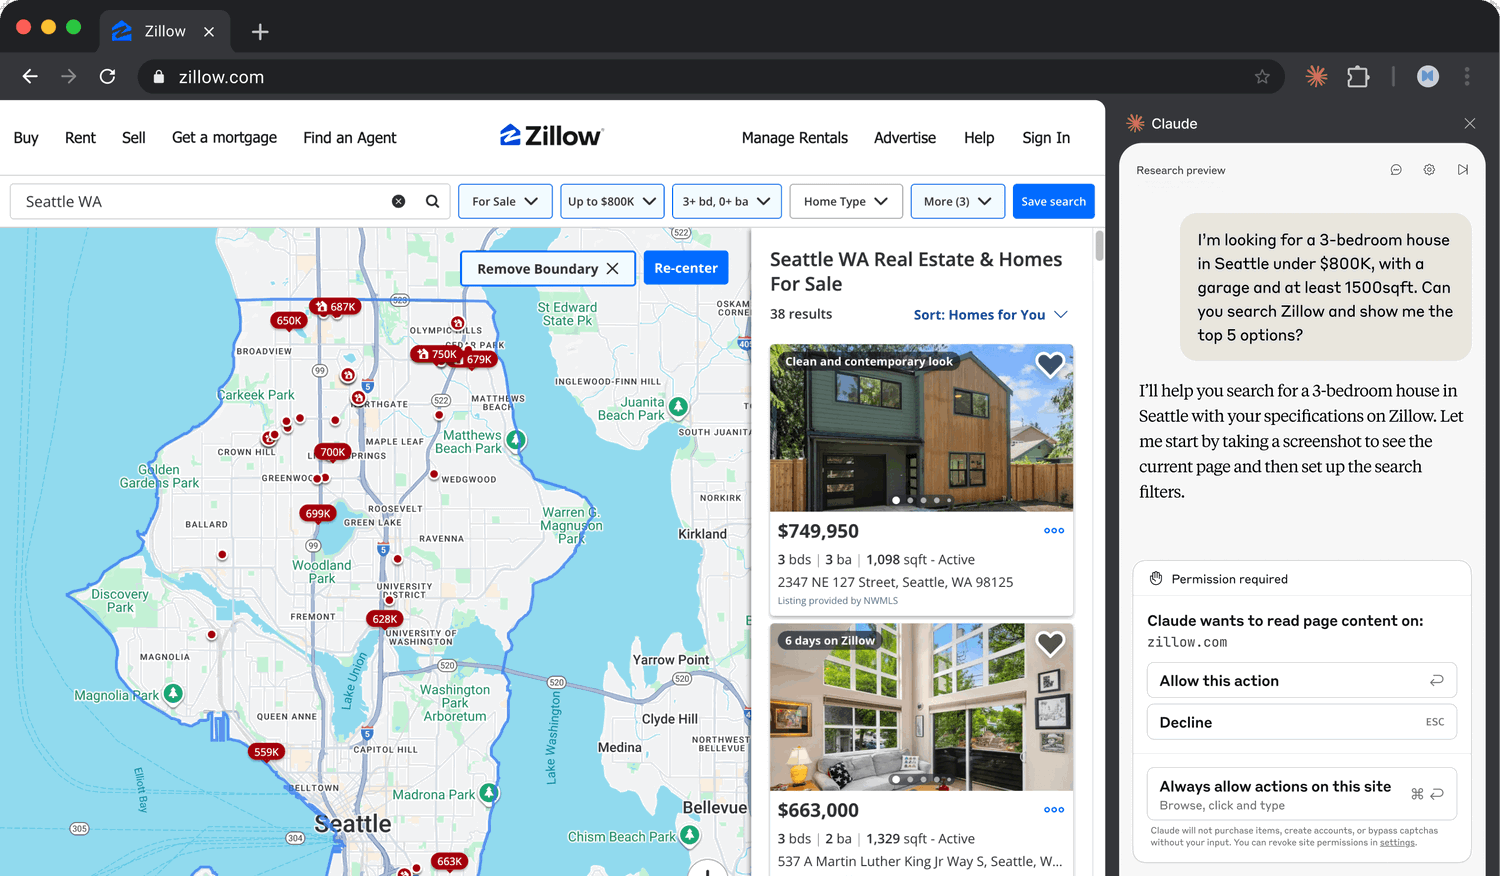Viewport: 1500px width, 876px height.
Task: Close the Claude side panel
Action: click(1469, 123)
